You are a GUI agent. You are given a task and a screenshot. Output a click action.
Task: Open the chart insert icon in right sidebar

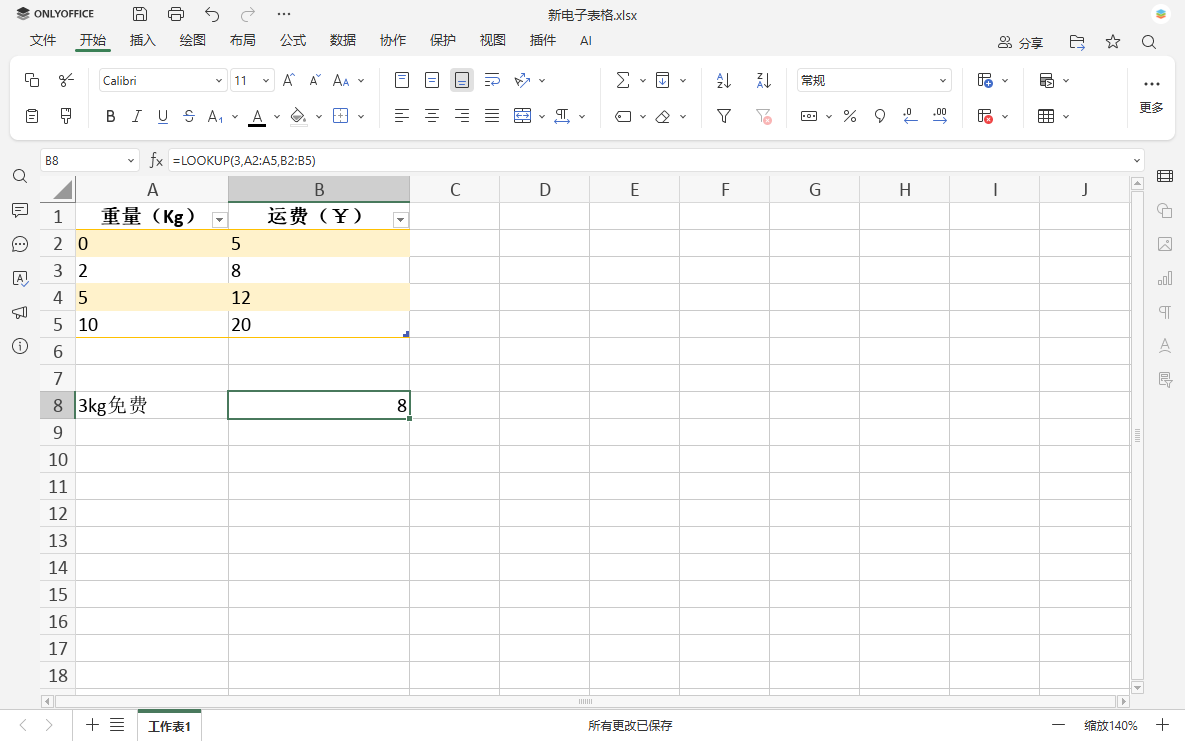(1164, 278)
